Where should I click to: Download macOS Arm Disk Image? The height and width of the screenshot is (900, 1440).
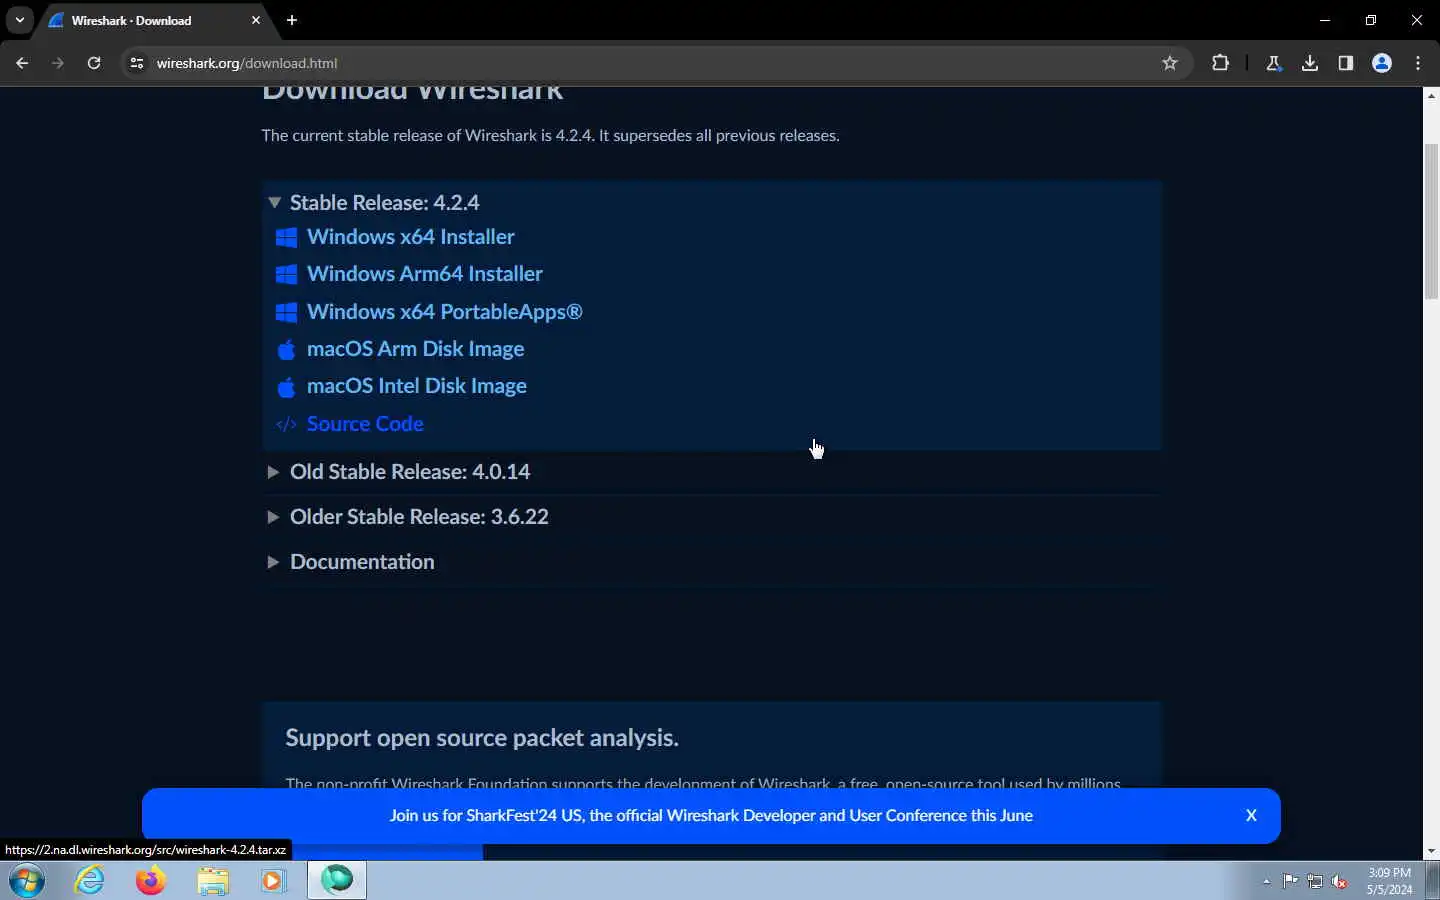tap(416, 349)
